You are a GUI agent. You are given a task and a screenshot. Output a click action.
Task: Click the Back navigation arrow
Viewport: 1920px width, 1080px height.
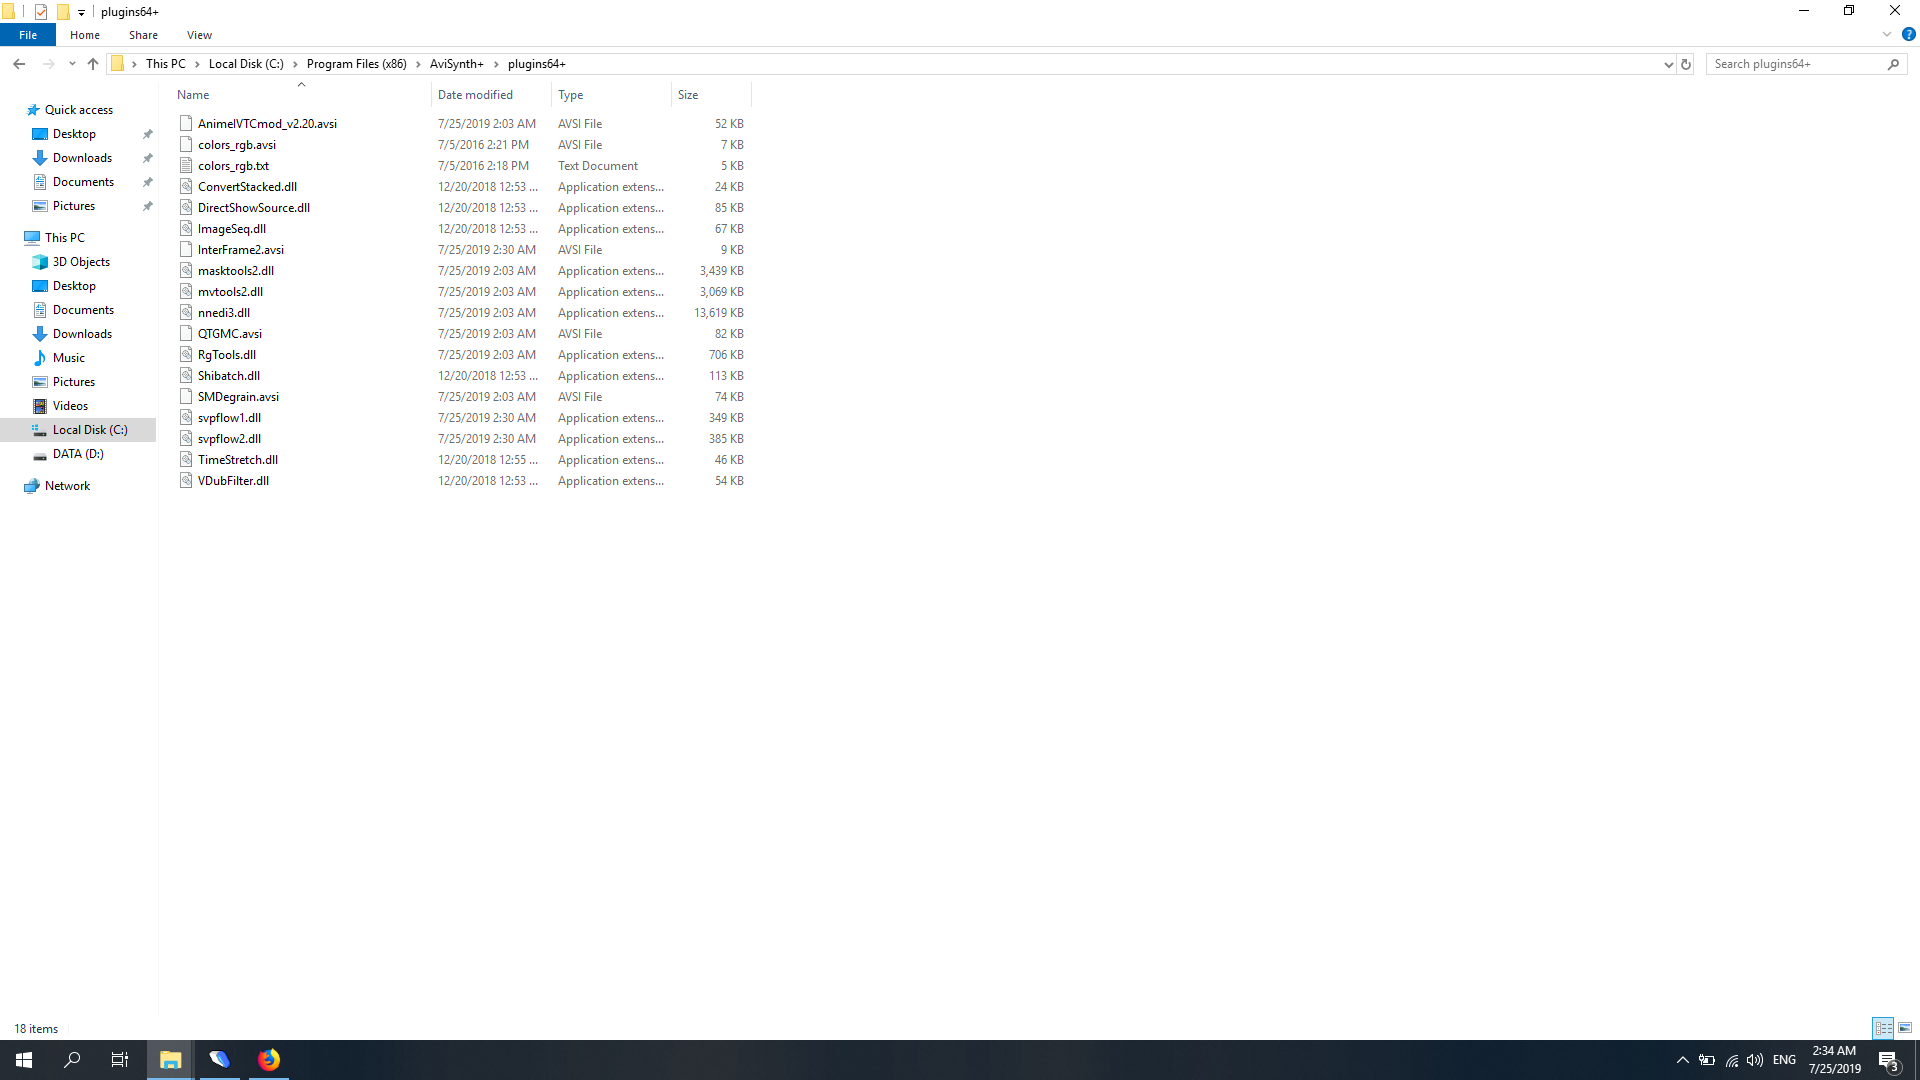coord(19,64)
